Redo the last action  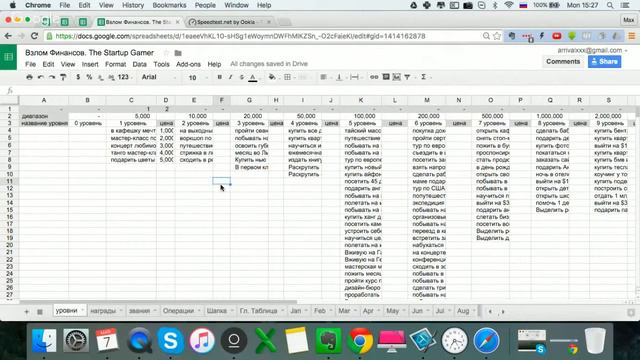pyautogui.click(x=52, y=77)
